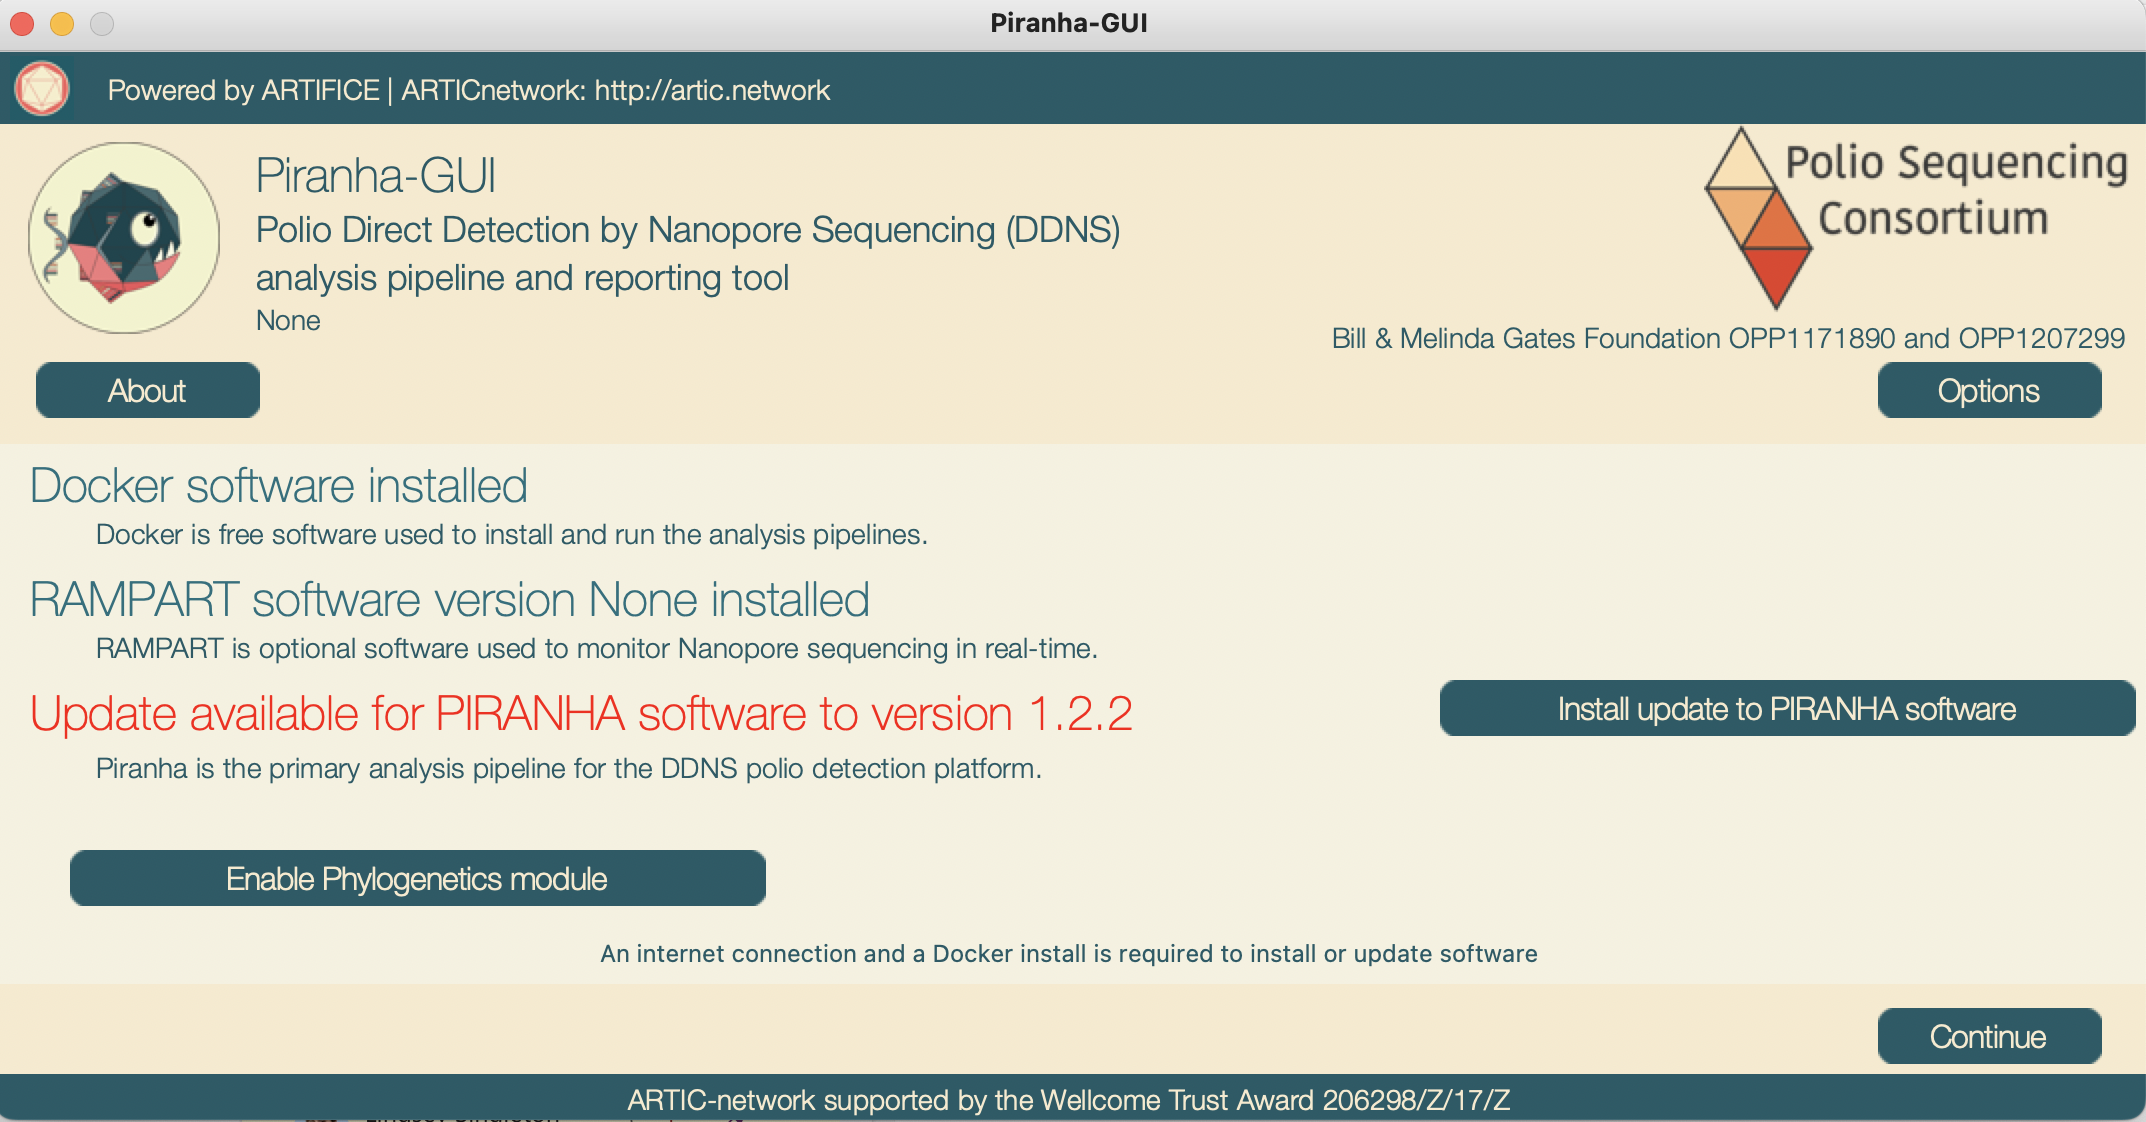Click 'Piranha is the primary analysis pipeline' text

point(569,768)
